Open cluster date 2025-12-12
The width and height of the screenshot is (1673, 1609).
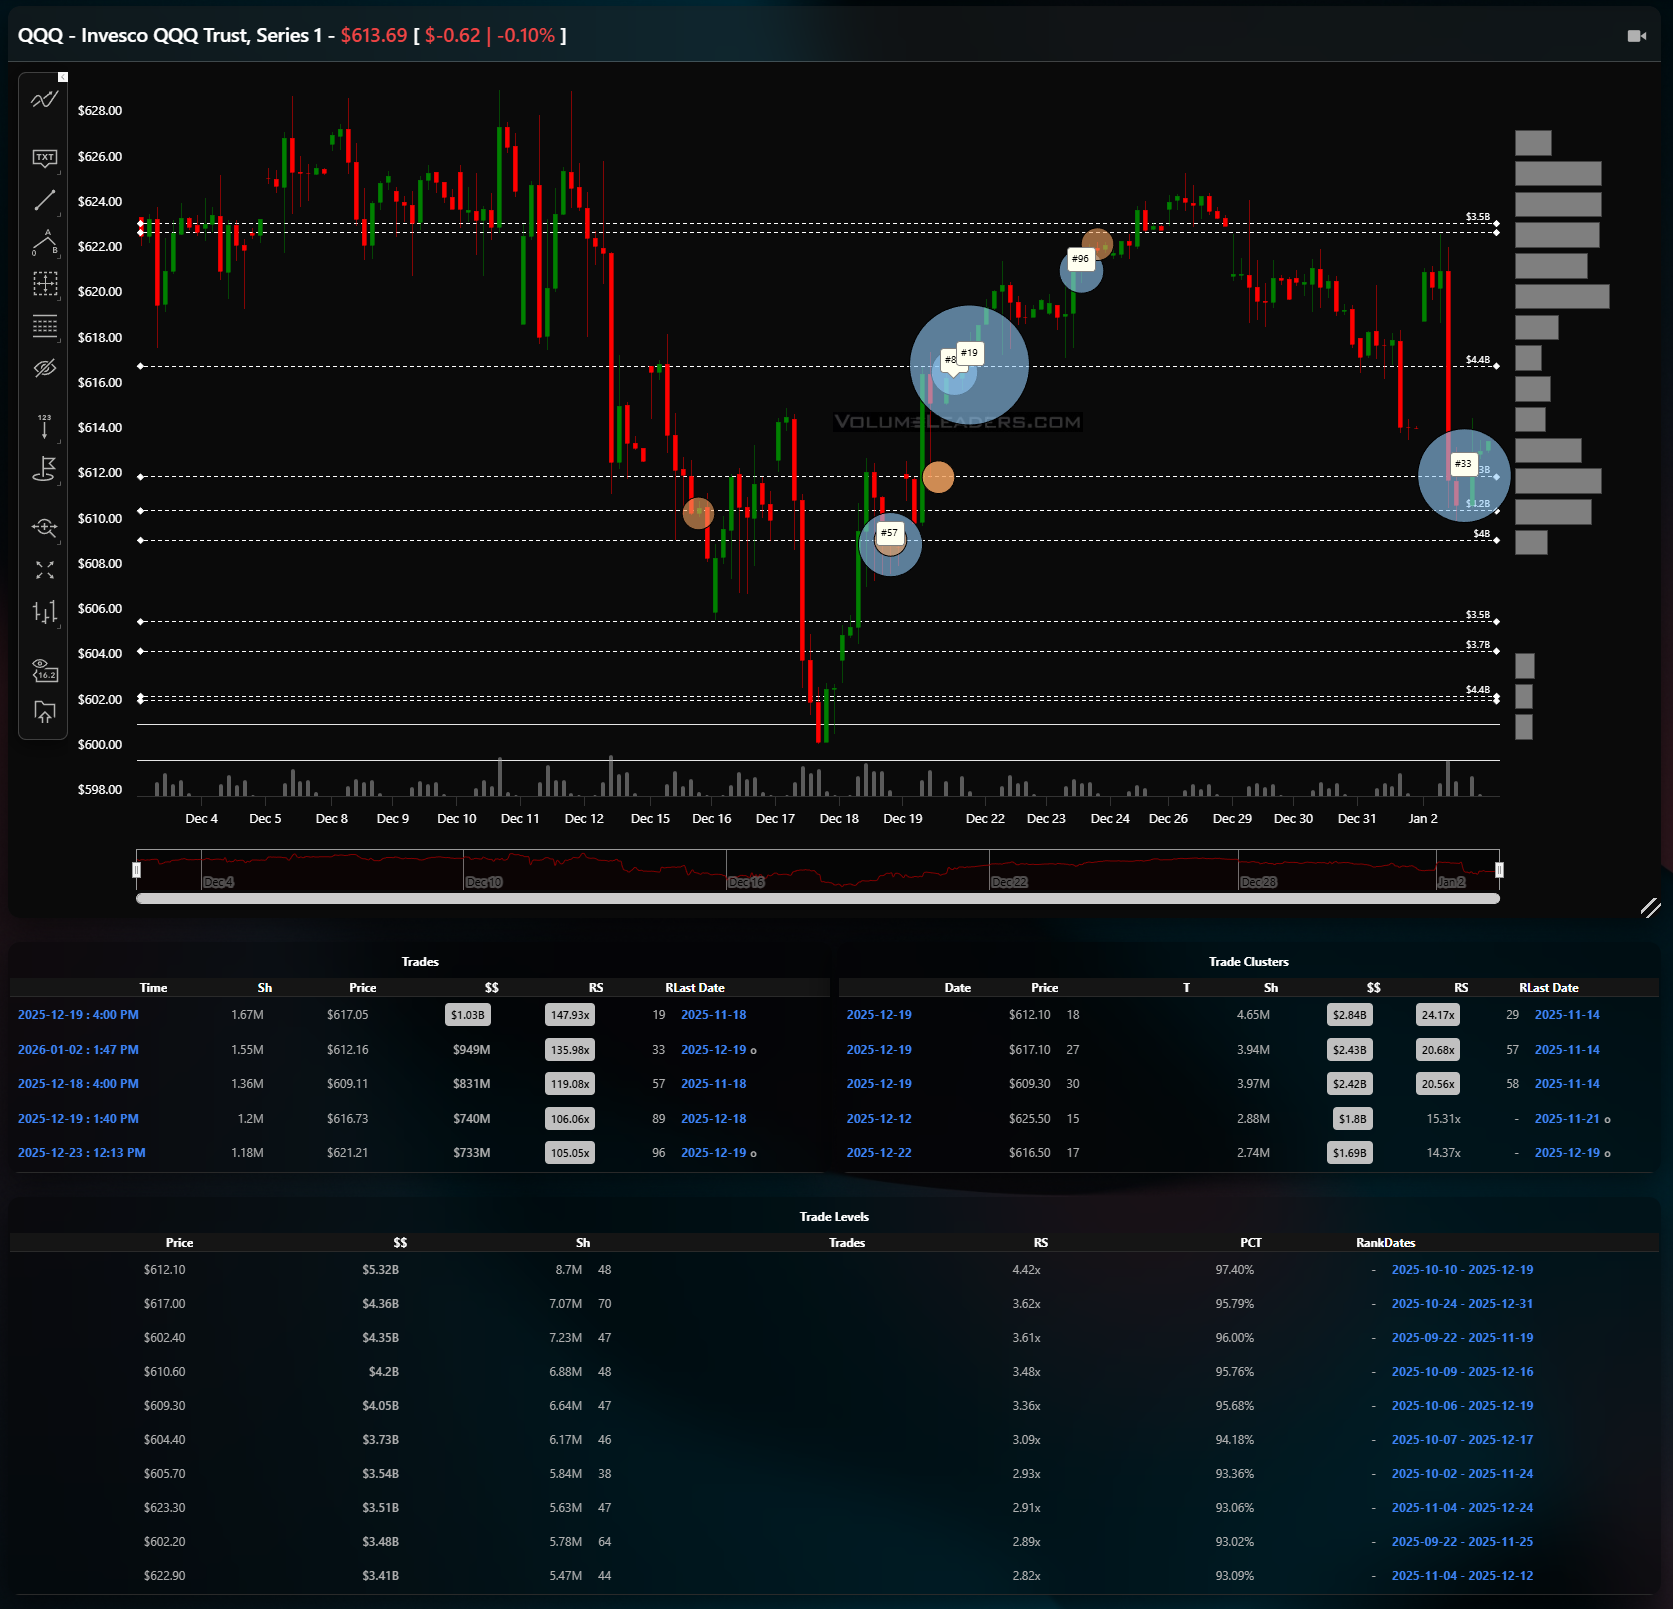point(879,1119)
